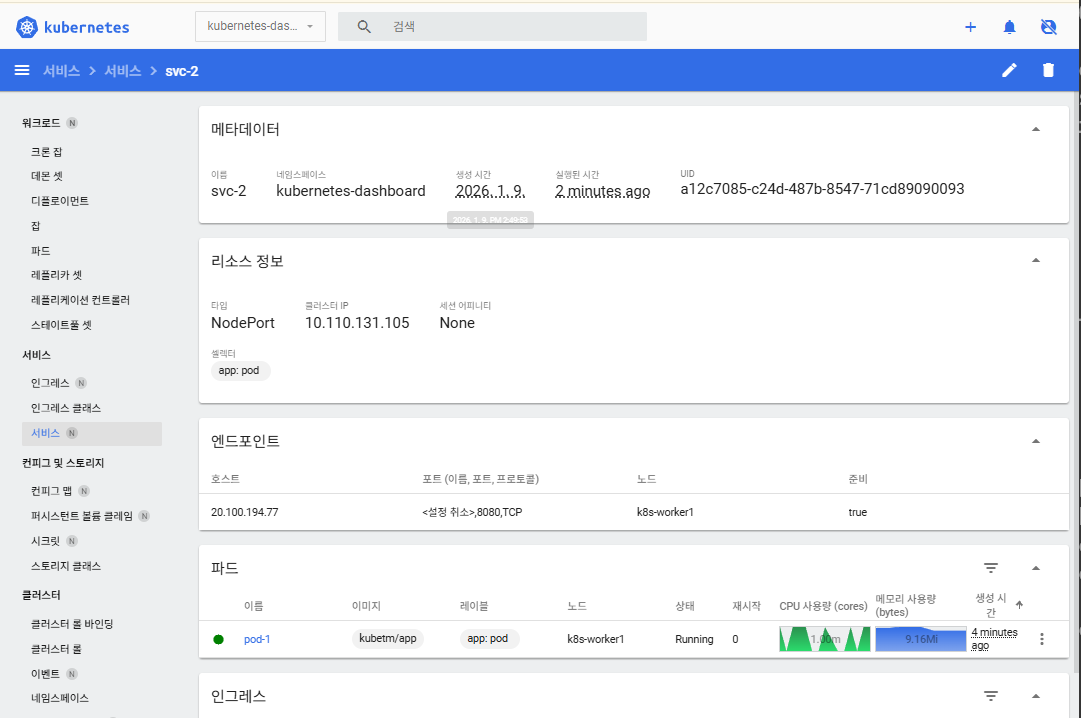Click the Kubernetes logo icon

coord(27,27)
